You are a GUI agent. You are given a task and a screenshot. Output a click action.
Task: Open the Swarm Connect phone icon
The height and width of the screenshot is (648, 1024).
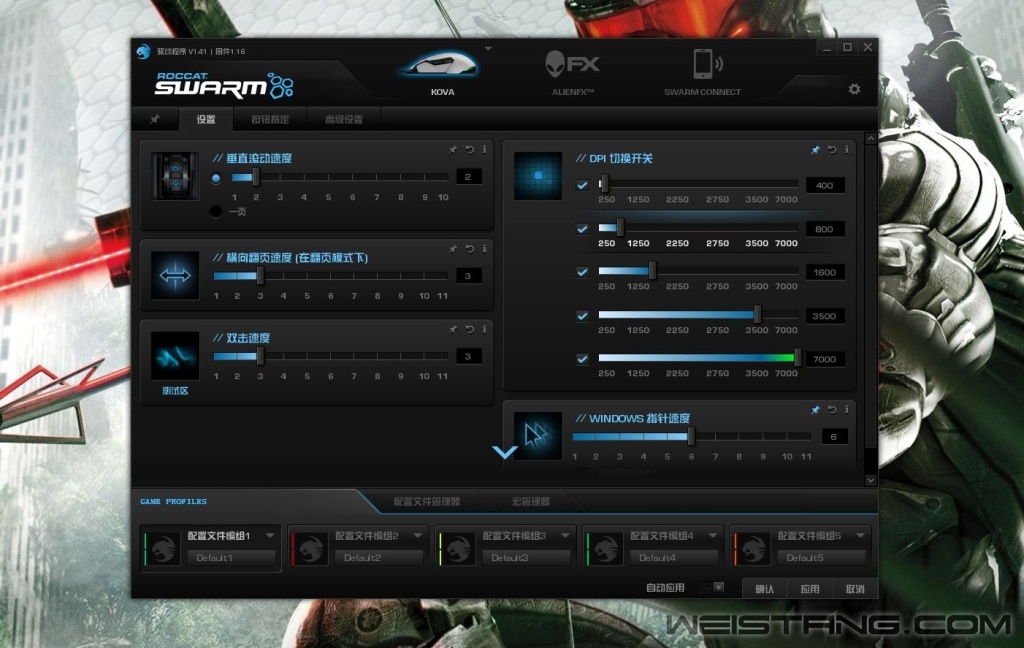point(707,64)
